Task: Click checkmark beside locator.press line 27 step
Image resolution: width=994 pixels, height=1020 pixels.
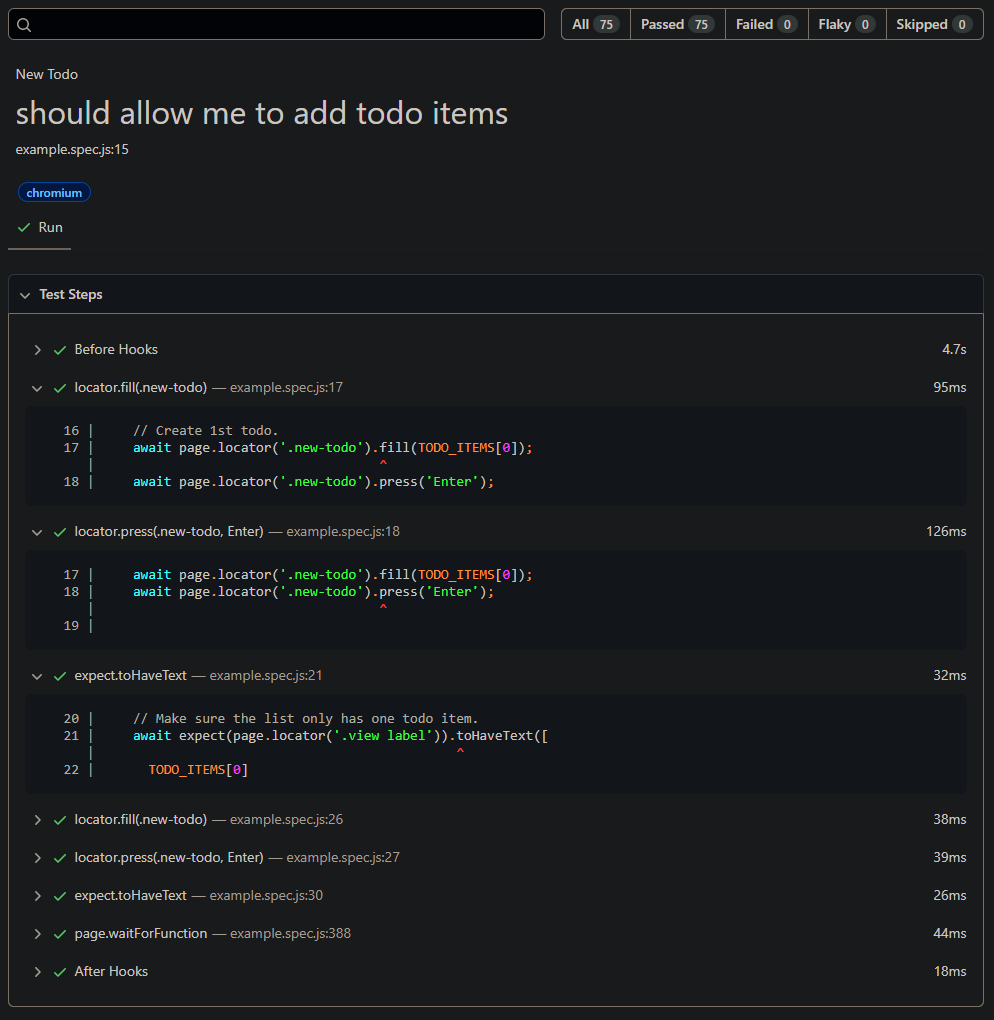Action: pos(60,858)
